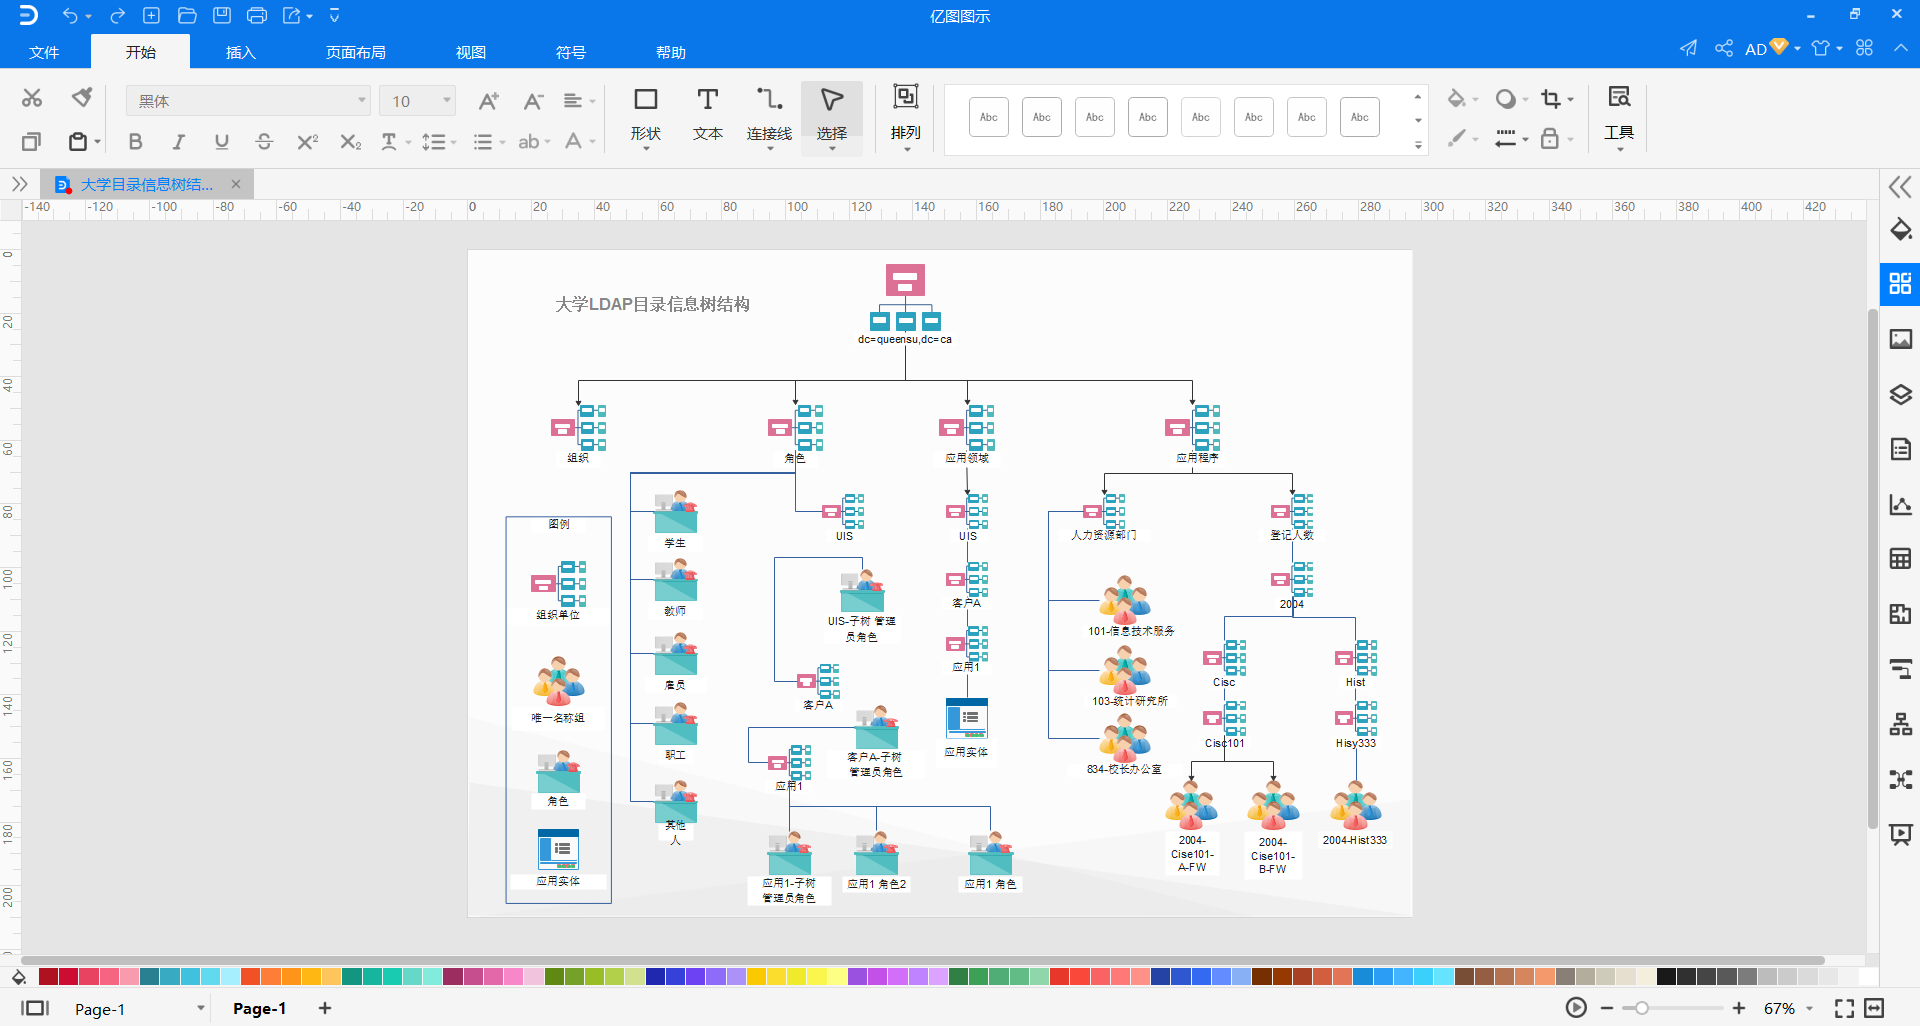Switch to the 帮助 tab

671,52
